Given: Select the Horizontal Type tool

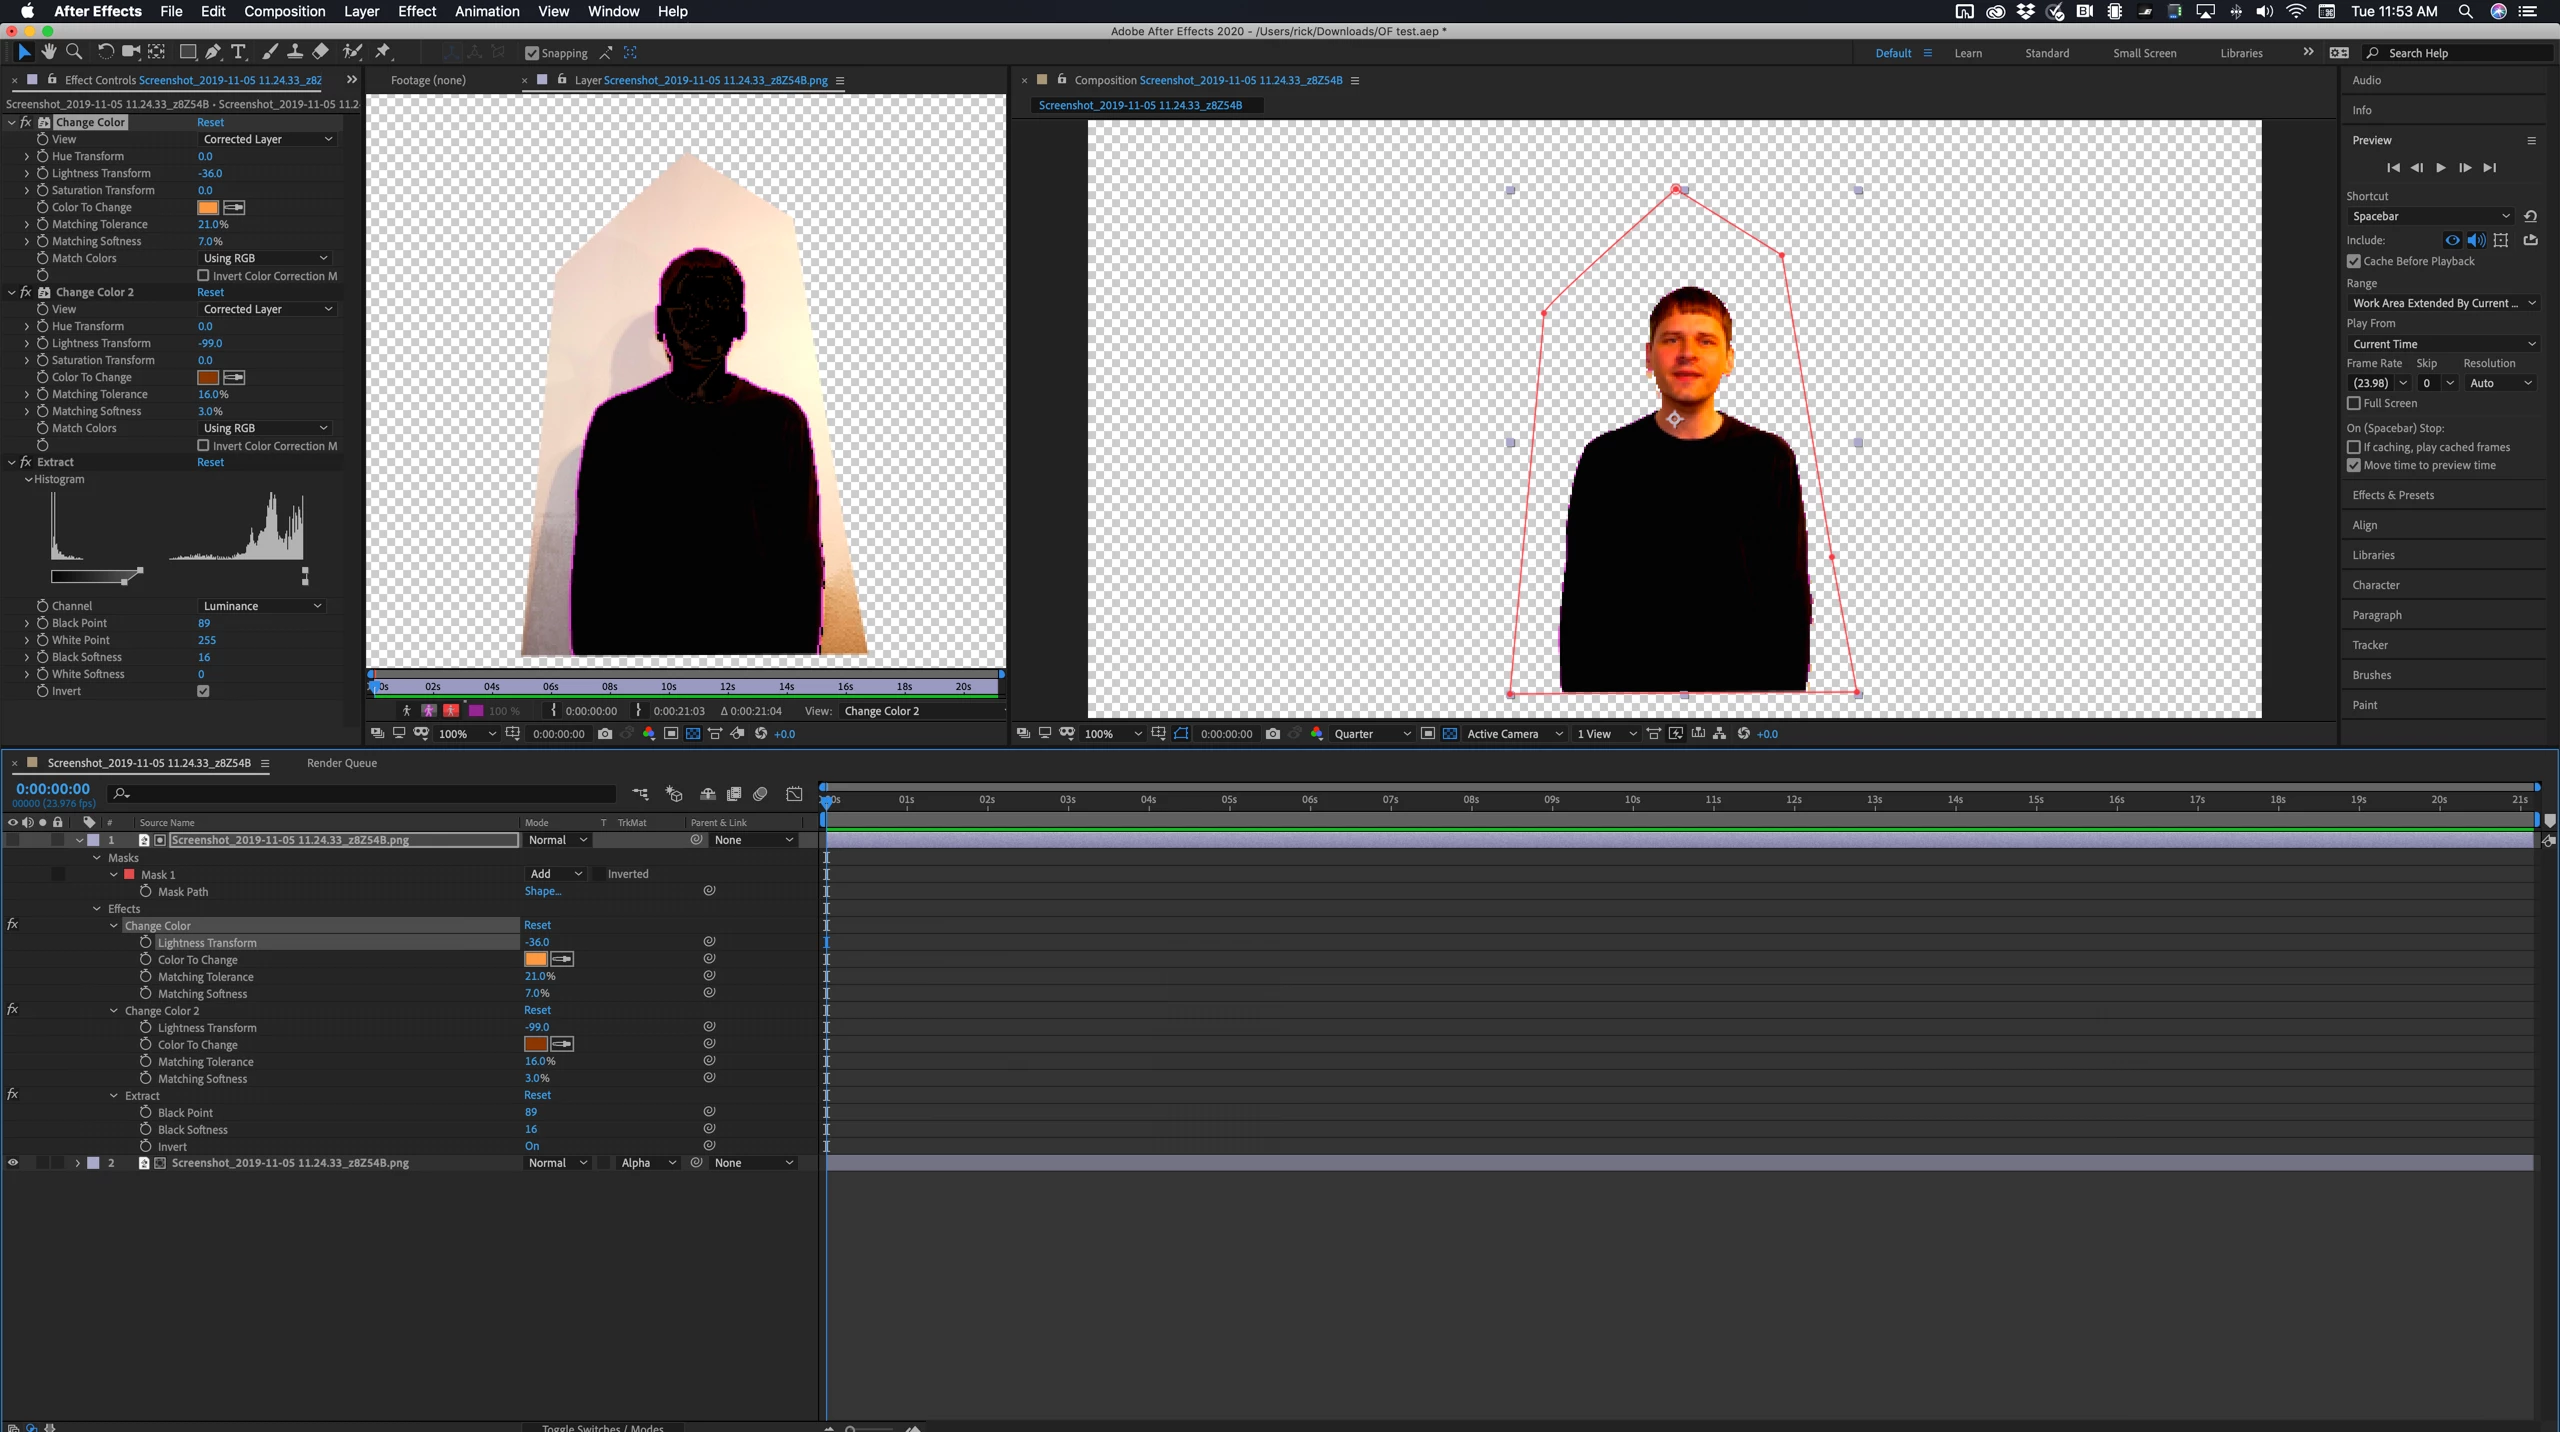Looking at the screenshot, I should tap(238, 52).
